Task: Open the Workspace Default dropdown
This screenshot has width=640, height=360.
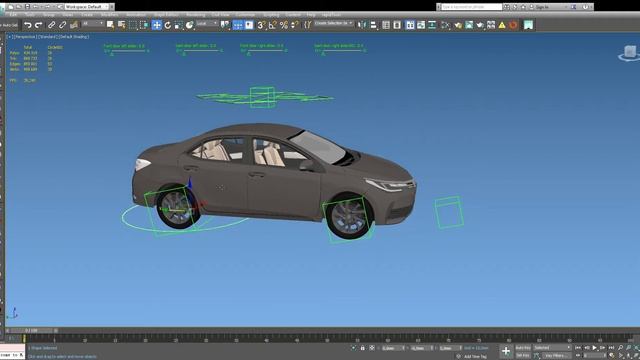Action: pyautogui.click(x=87, y=7)
